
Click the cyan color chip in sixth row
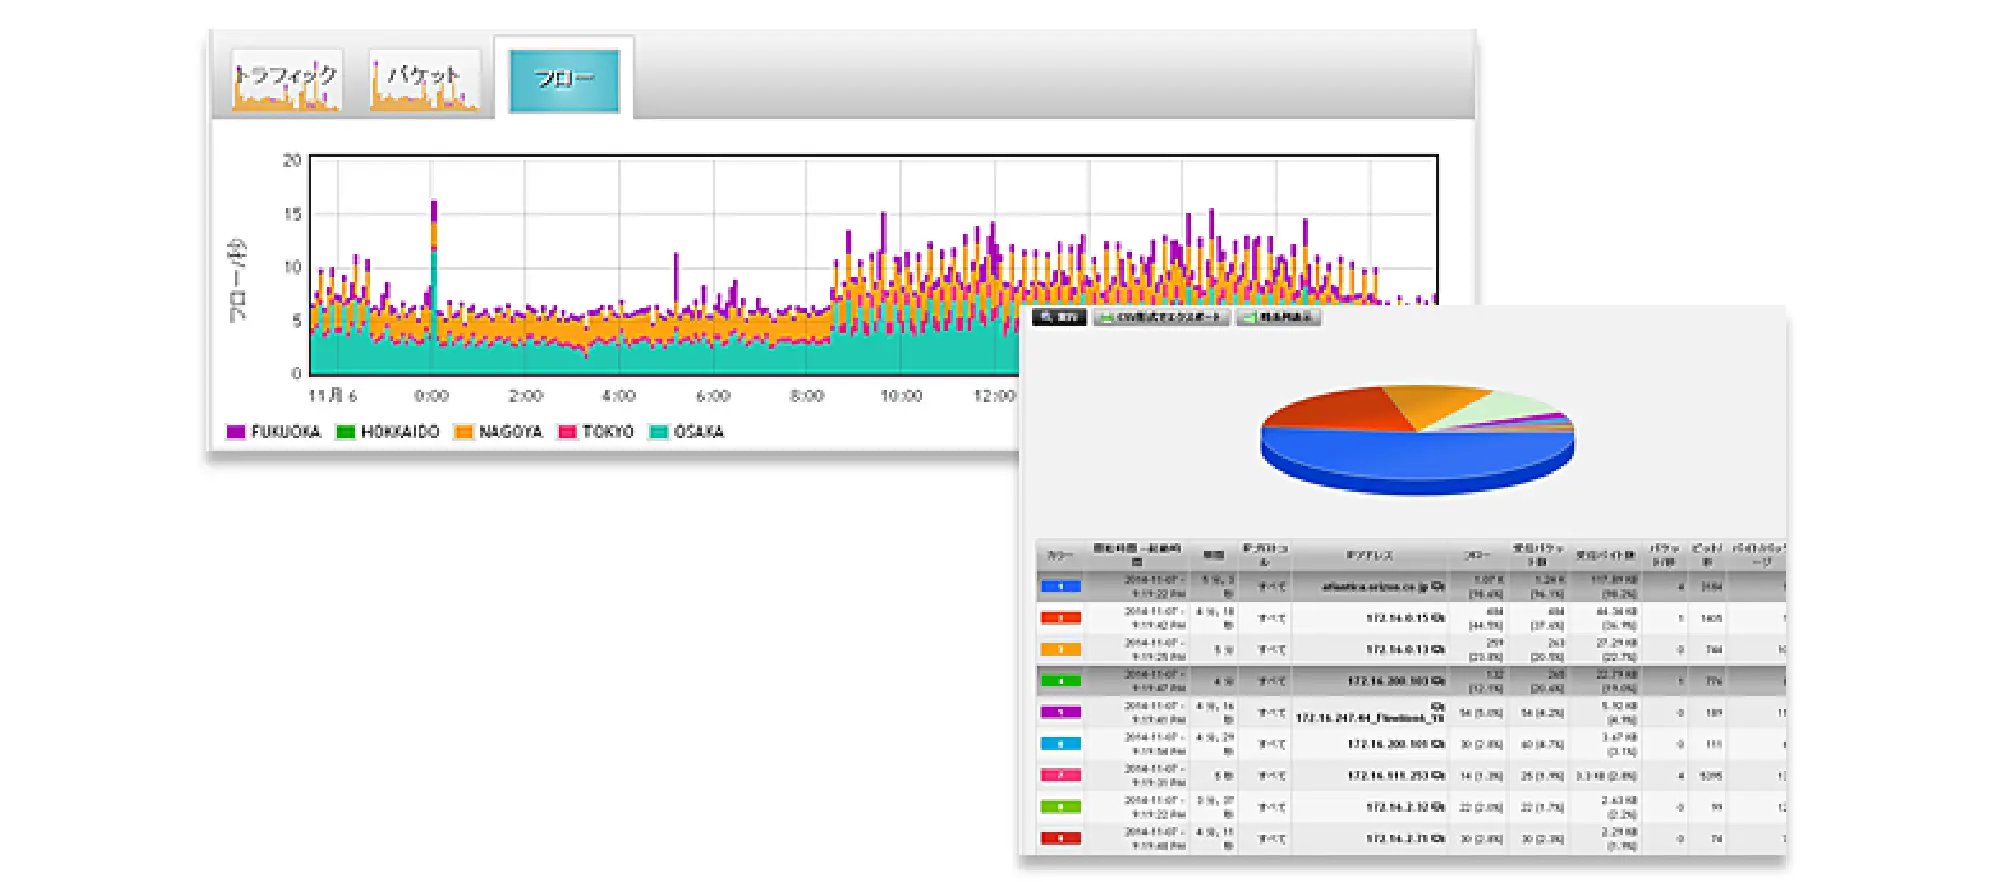(x=1061, y=744)
